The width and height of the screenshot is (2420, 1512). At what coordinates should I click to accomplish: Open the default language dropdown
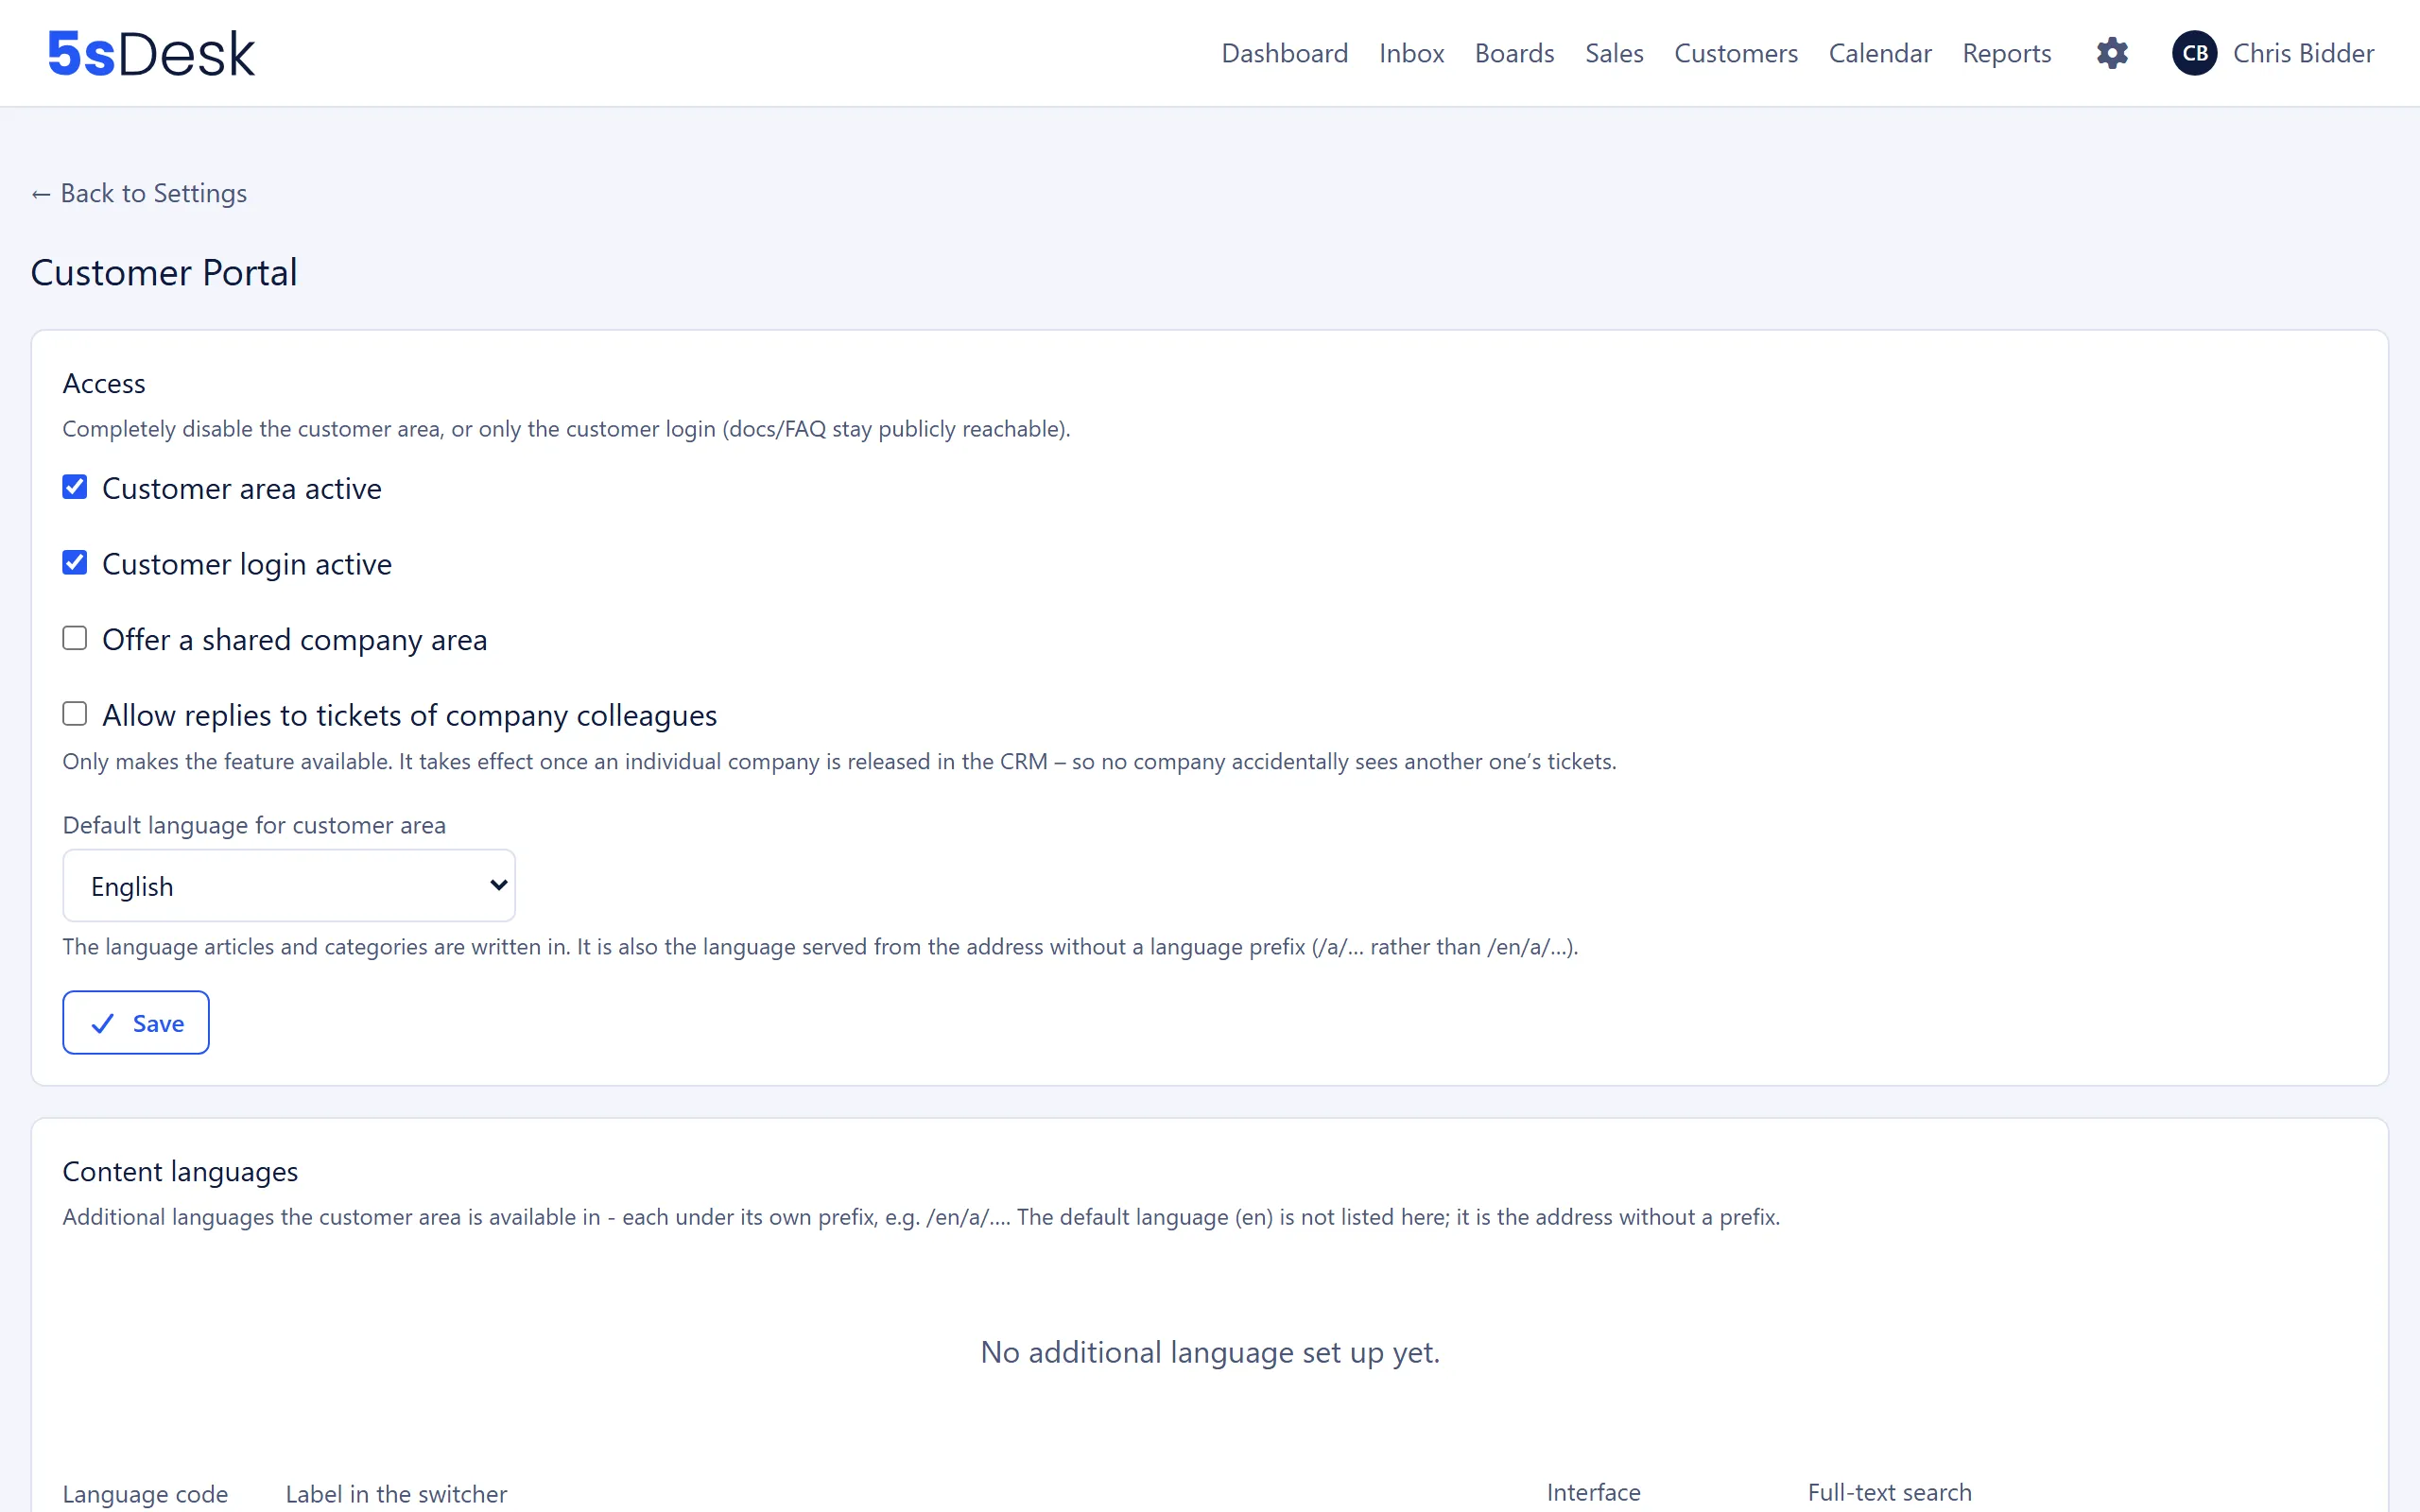289,886
